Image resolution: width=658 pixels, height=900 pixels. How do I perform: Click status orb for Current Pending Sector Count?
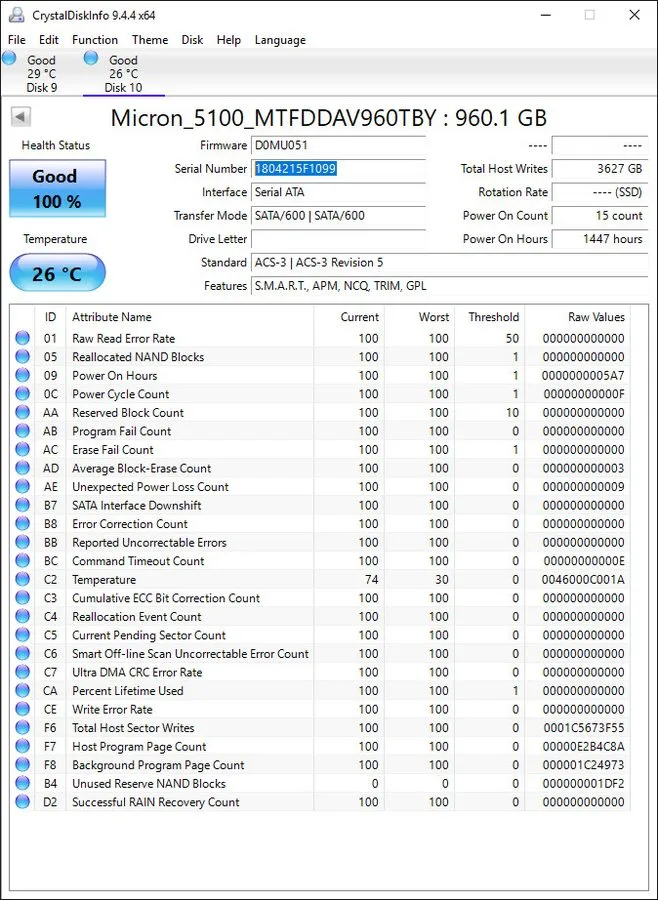coord(22,635)
